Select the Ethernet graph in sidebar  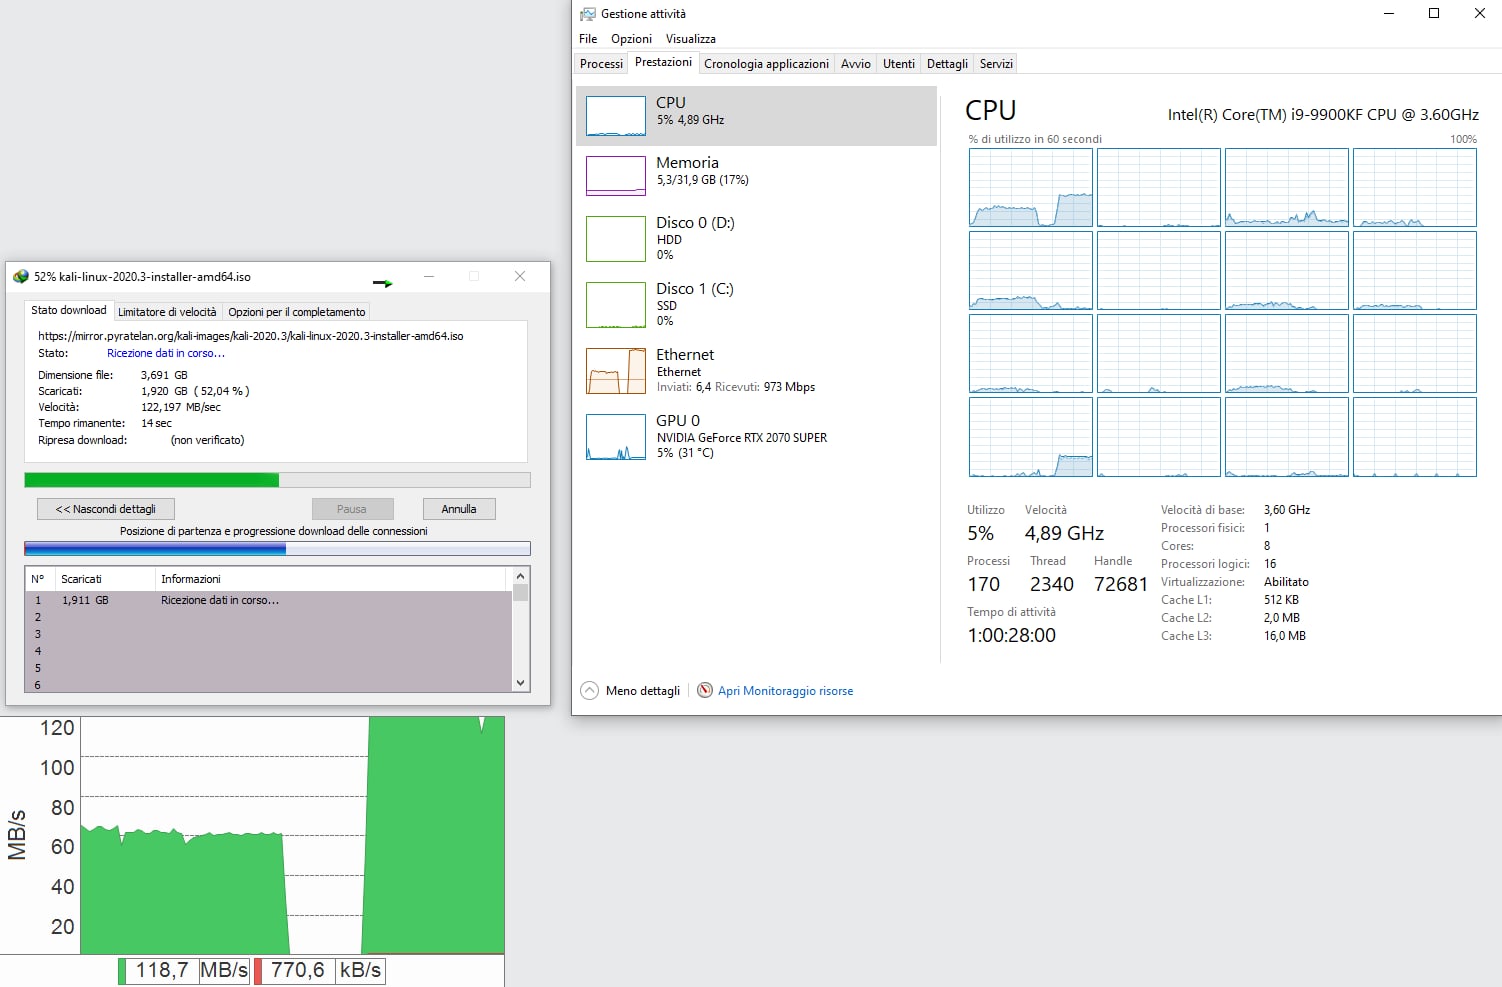(615, 371)
